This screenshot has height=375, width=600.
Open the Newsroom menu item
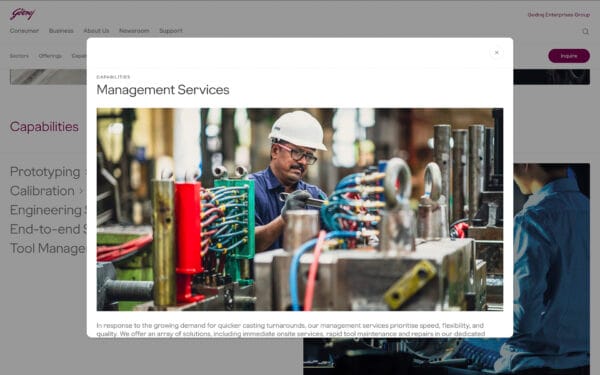(134, 31)
